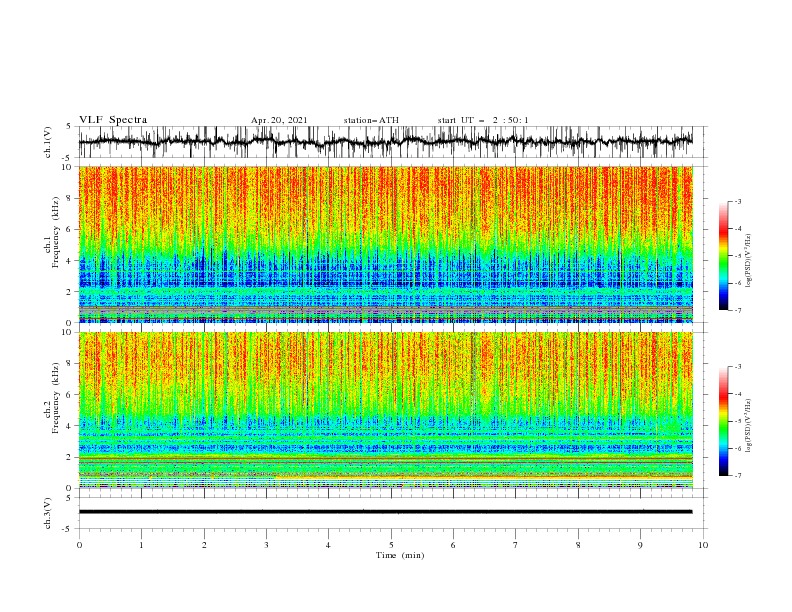Click time axis tick label "7"
The width and height of the screenshot is (792, 612).
516,545
